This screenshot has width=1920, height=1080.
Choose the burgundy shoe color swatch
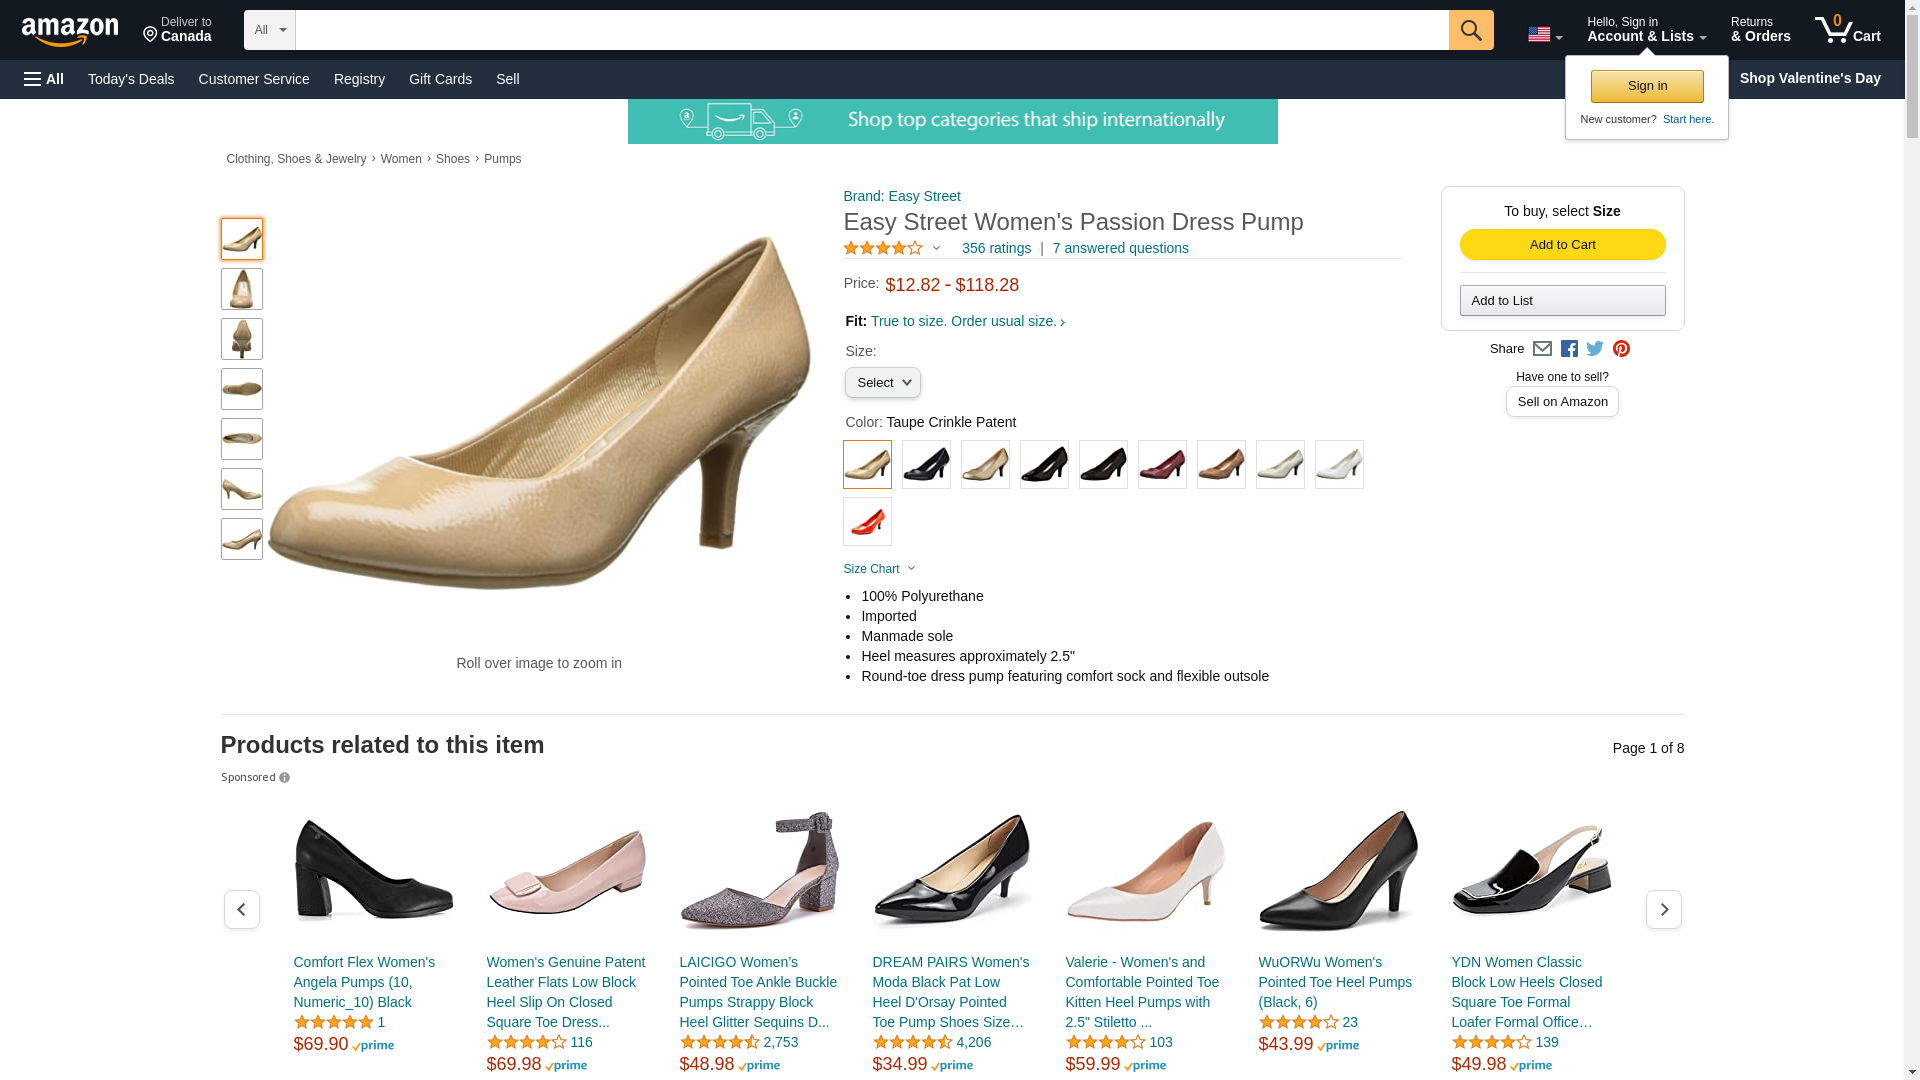[1162, 464]
